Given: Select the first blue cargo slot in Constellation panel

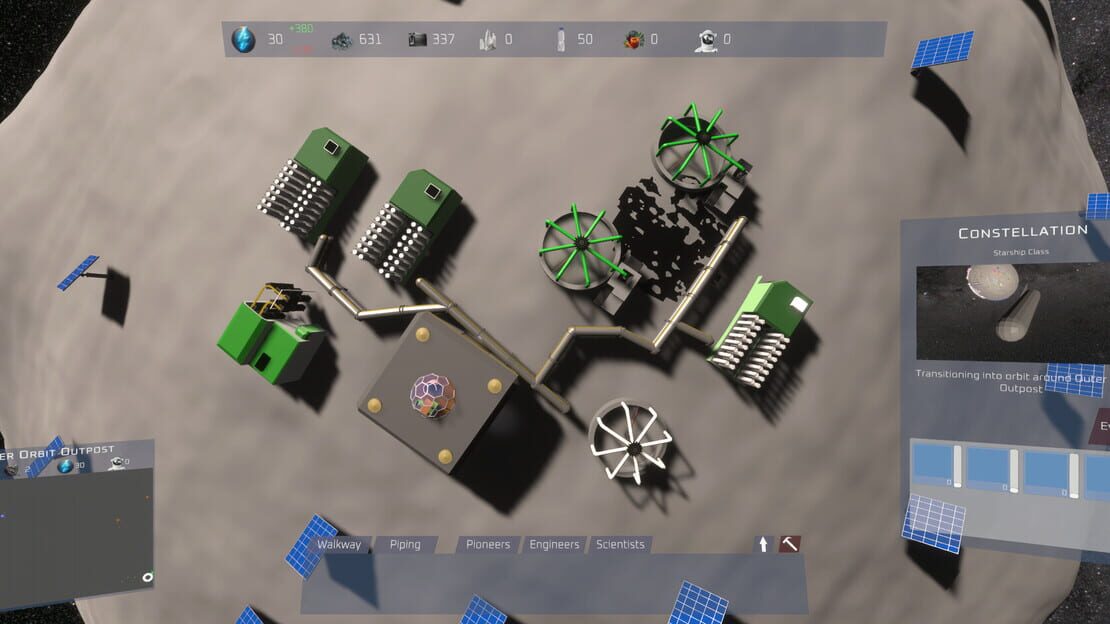Looking at the screenshot, I should (933, 464).
